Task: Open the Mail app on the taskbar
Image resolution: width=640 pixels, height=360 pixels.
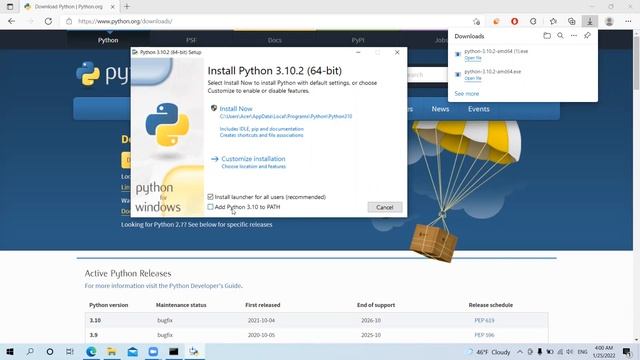Action: coord(132,351)
